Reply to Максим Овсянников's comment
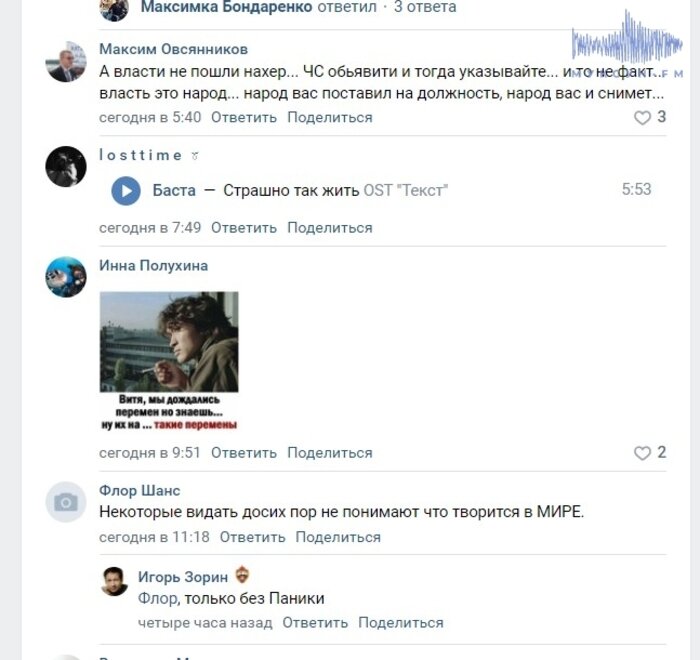Viewport: 700px width, 660px height. [244, 117]
